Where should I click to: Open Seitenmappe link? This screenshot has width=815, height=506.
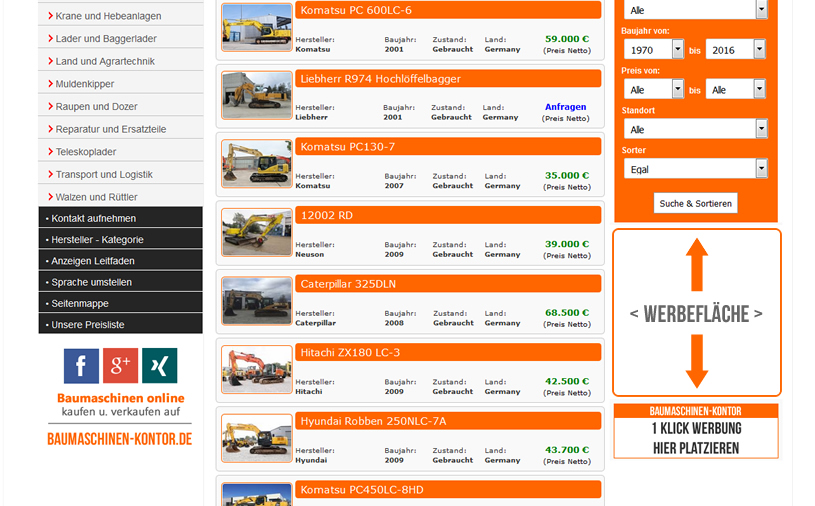pyautogui.click(x=121, y=303)
